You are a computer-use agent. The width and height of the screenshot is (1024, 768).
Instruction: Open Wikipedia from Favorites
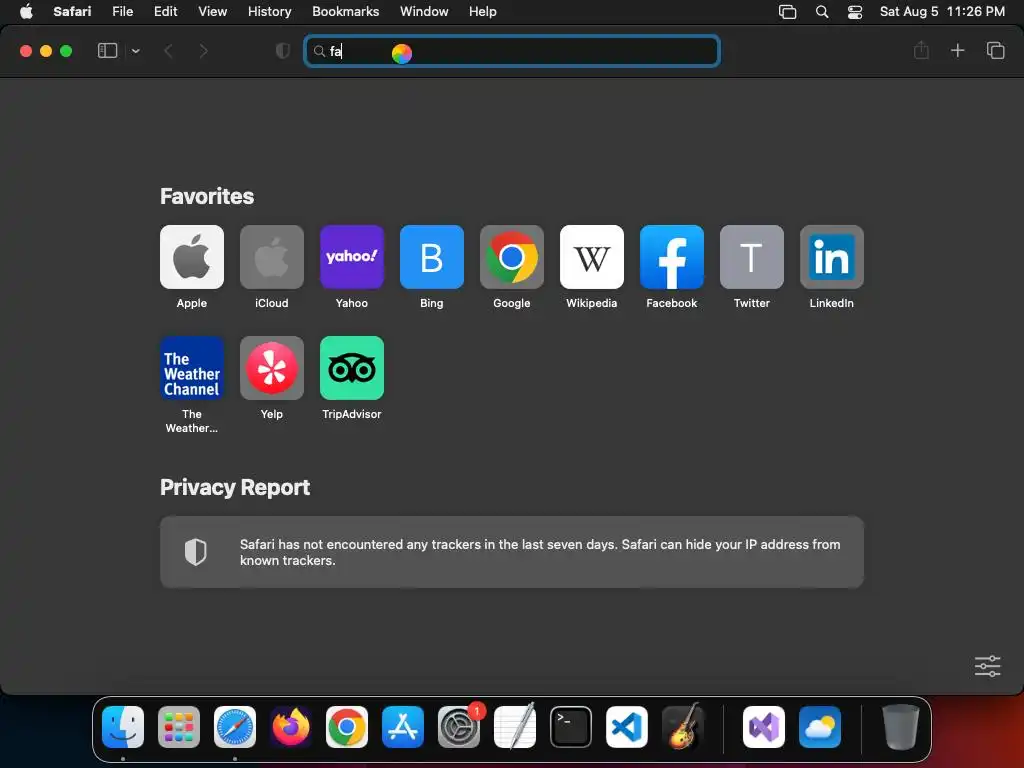click(592, 257)
